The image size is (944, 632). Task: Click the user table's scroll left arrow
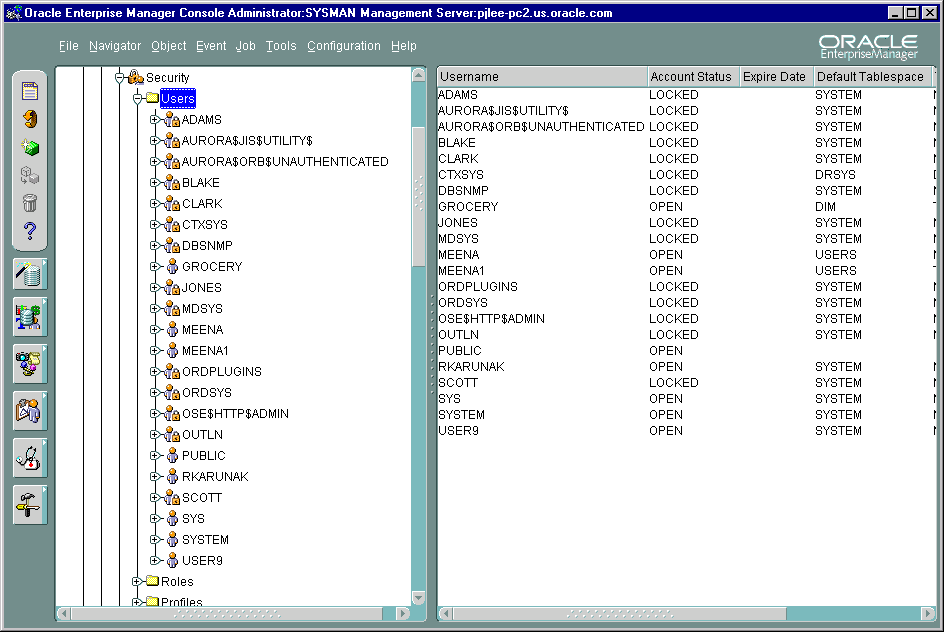pos(446,613)
